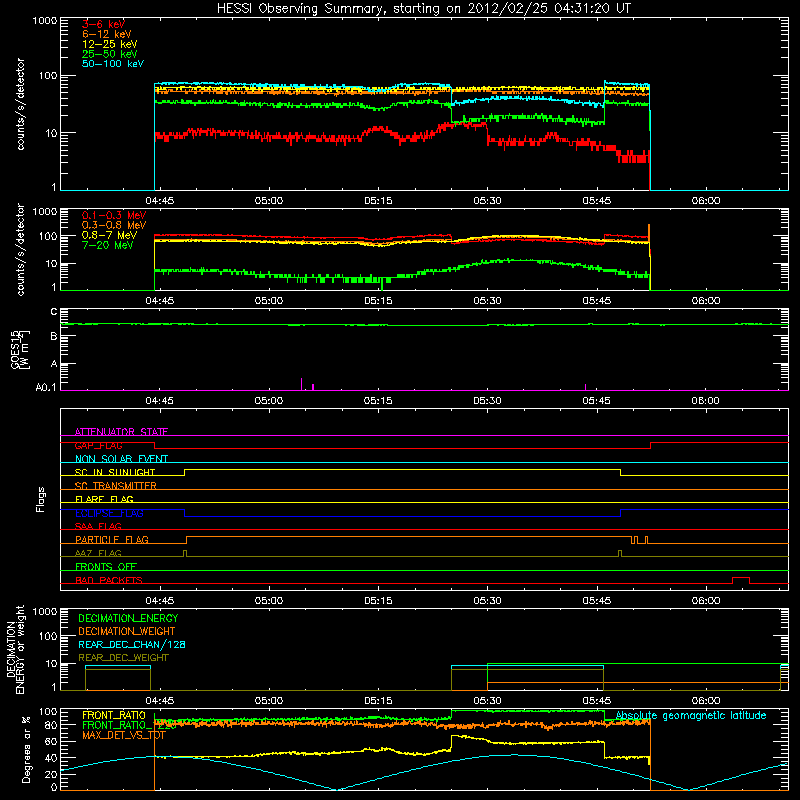Screen dimensions: 800x800
Task: Select the BAD_PACKETS flag label
Action: point(109,580)
